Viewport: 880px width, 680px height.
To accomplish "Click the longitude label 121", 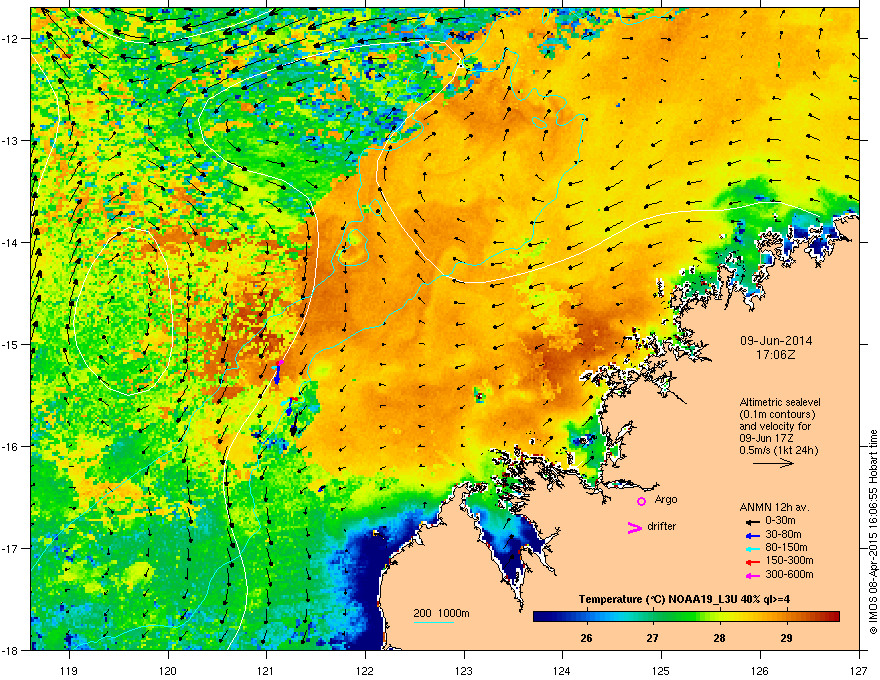I will 266,670.
